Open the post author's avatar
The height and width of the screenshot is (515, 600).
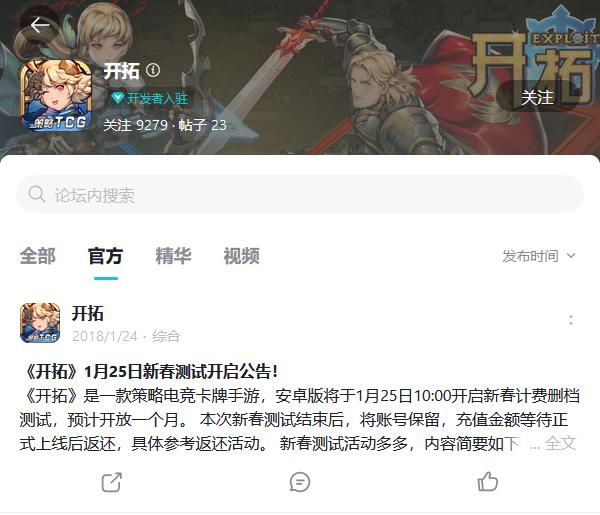[40, 323]
